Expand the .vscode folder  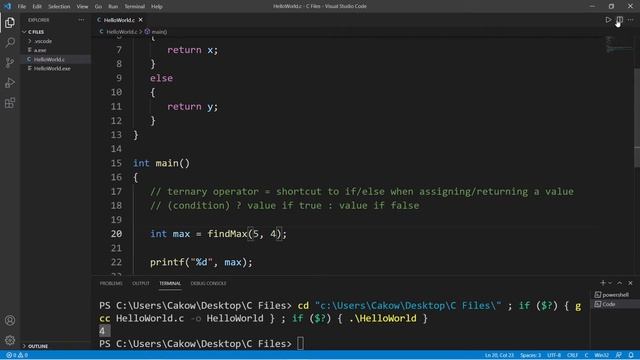pos(43,41)
